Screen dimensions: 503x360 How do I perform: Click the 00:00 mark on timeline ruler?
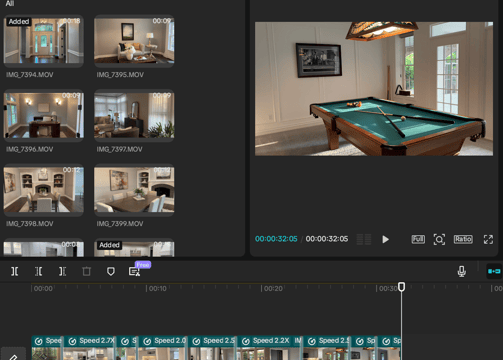[43, 289]
